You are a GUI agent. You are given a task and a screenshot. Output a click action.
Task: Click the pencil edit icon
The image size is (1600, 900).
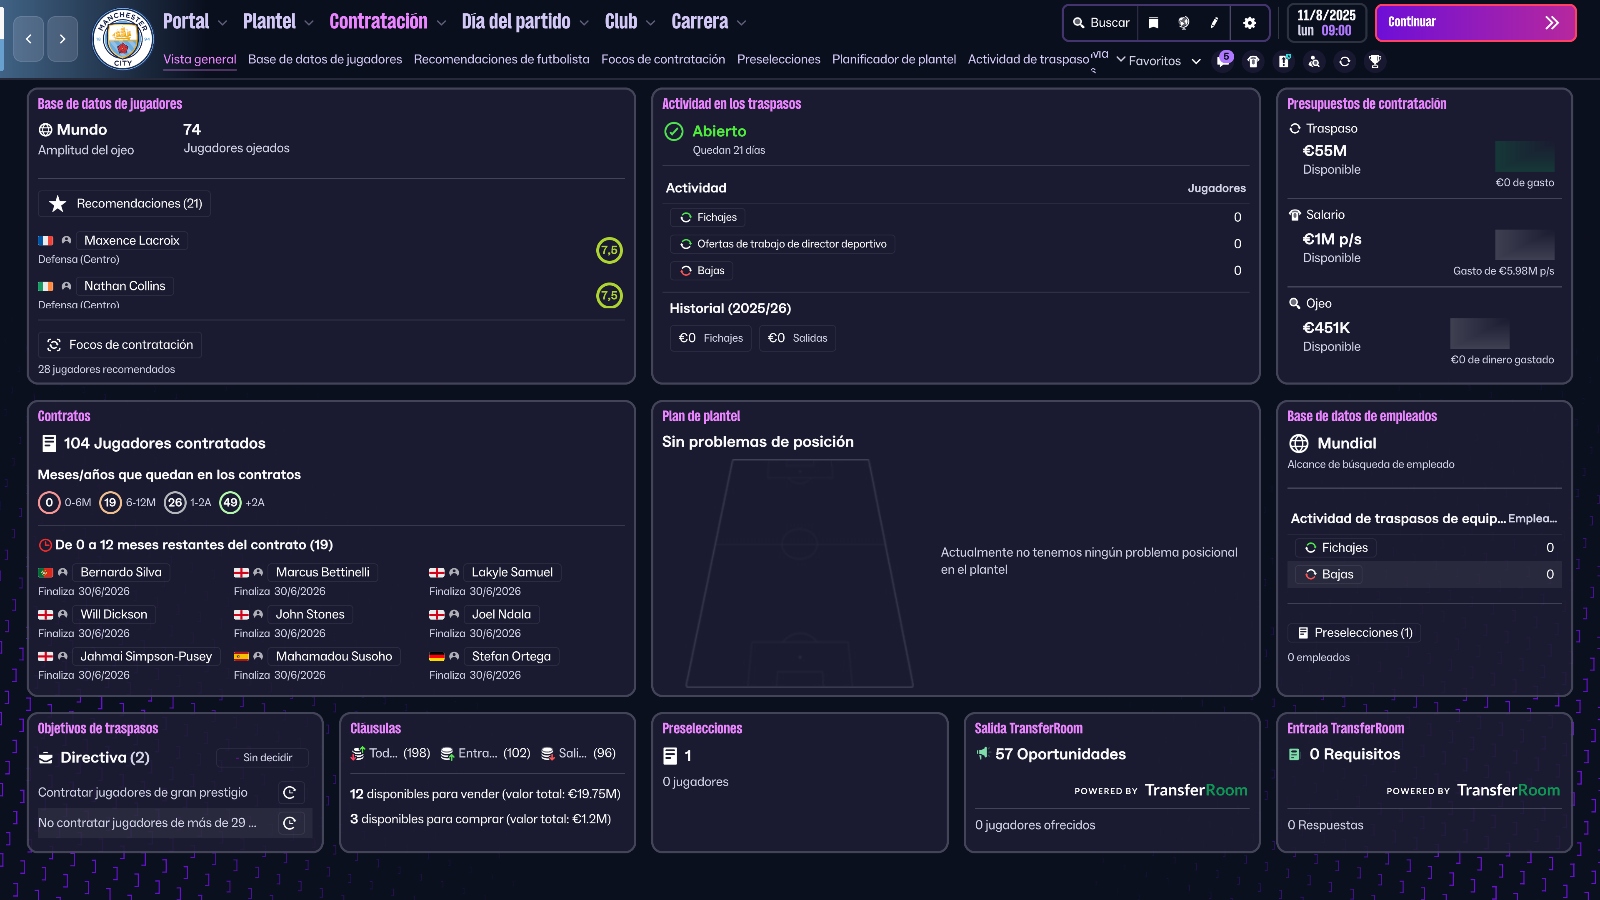click(1214, 23)
